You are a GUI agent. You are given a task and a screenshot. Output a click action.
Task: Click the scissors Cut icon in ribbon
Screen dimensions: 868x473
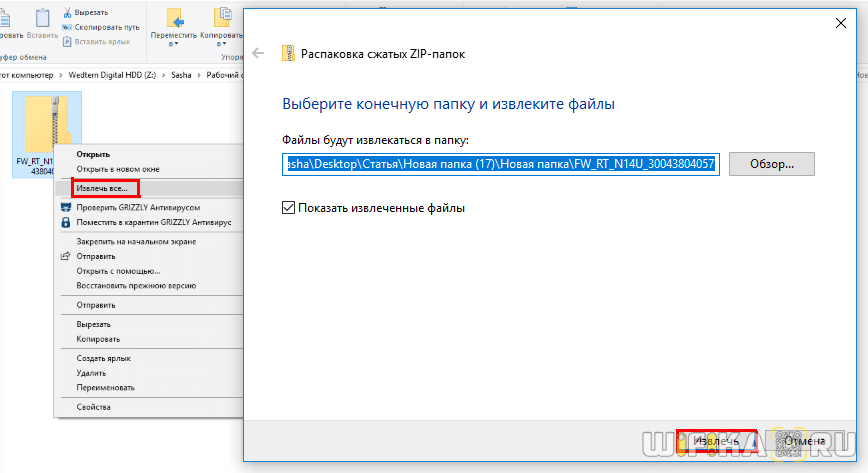[x=66, y=12]
